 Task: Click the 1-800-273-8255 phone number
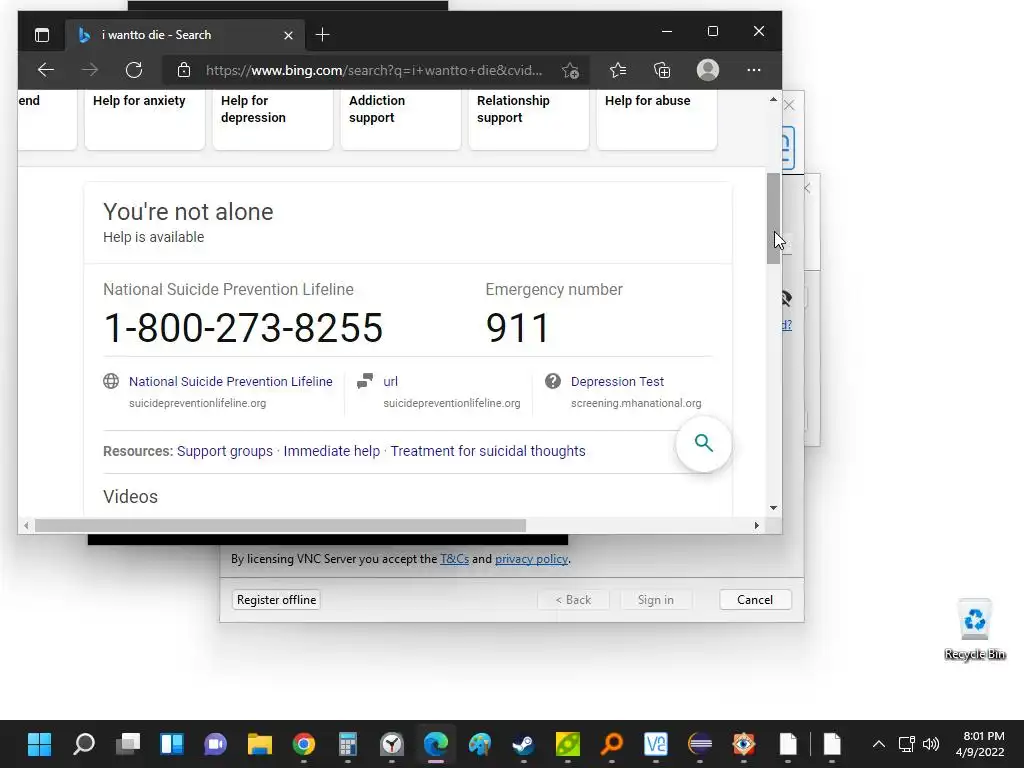coord(243,328)
